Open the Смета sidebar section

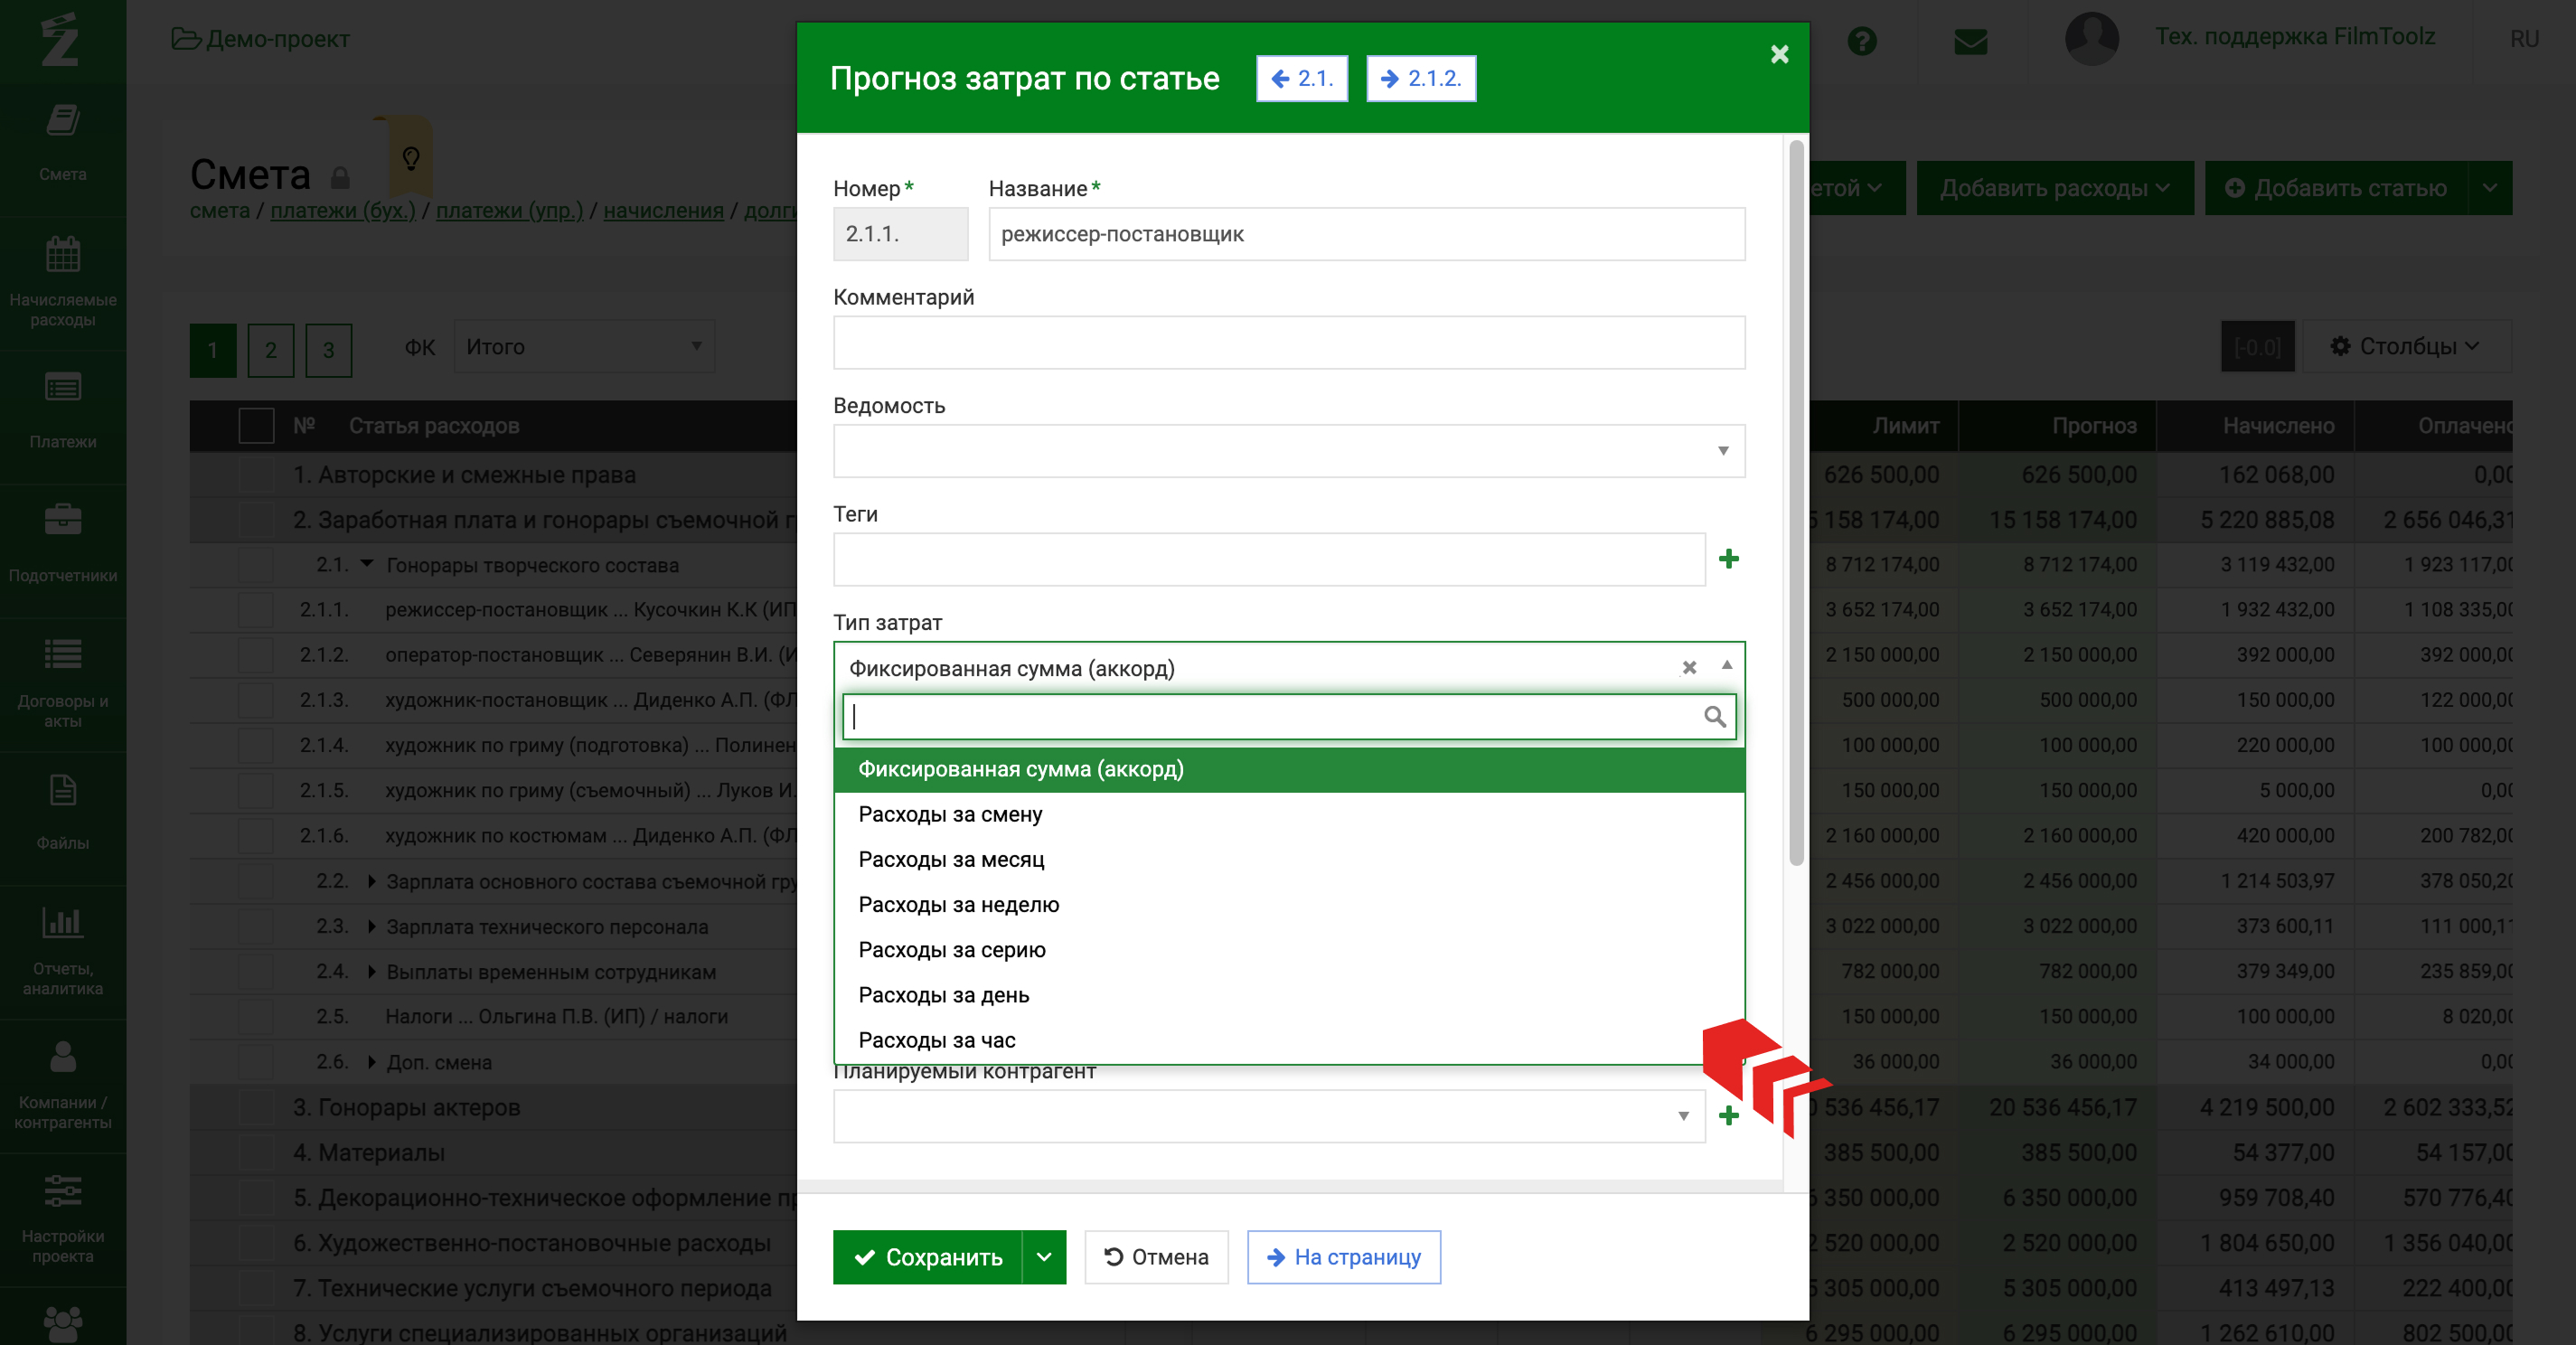tap(62, 142)
